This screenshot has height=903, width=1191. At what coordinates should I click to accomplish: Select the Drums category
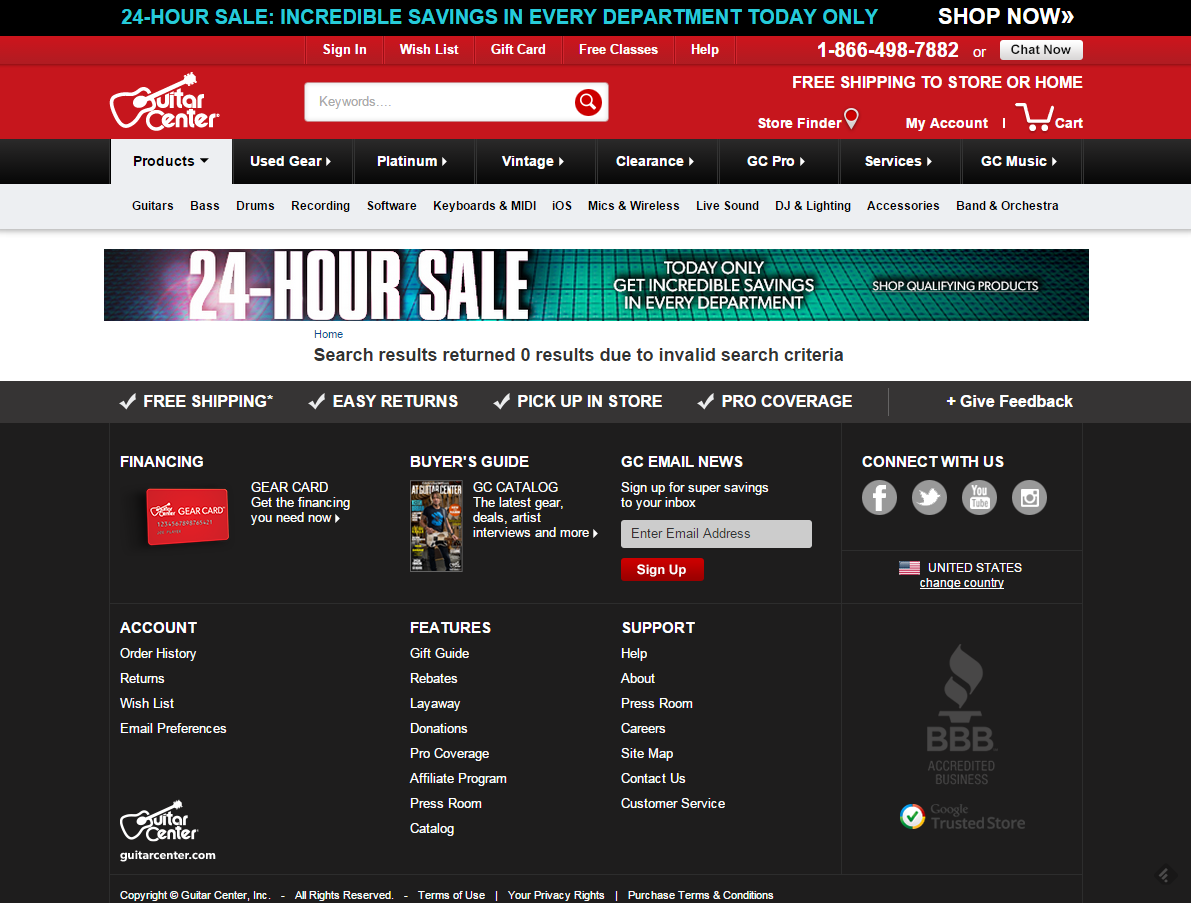[x=255, y=206]
